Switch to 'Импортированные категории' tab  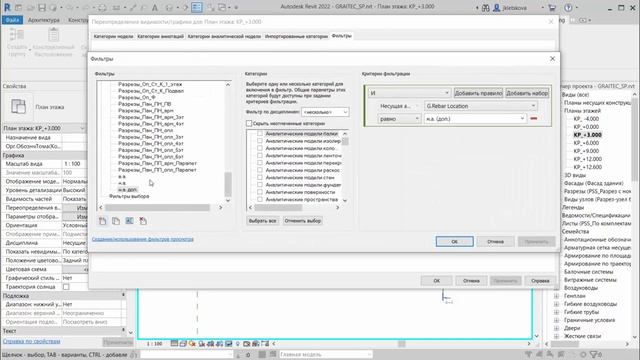296,36
